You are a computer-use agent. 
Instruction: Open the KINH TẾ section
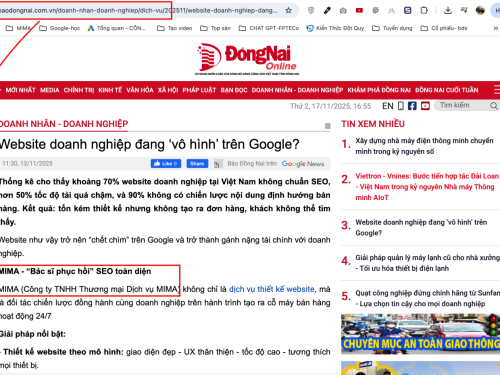click(110, 90)
